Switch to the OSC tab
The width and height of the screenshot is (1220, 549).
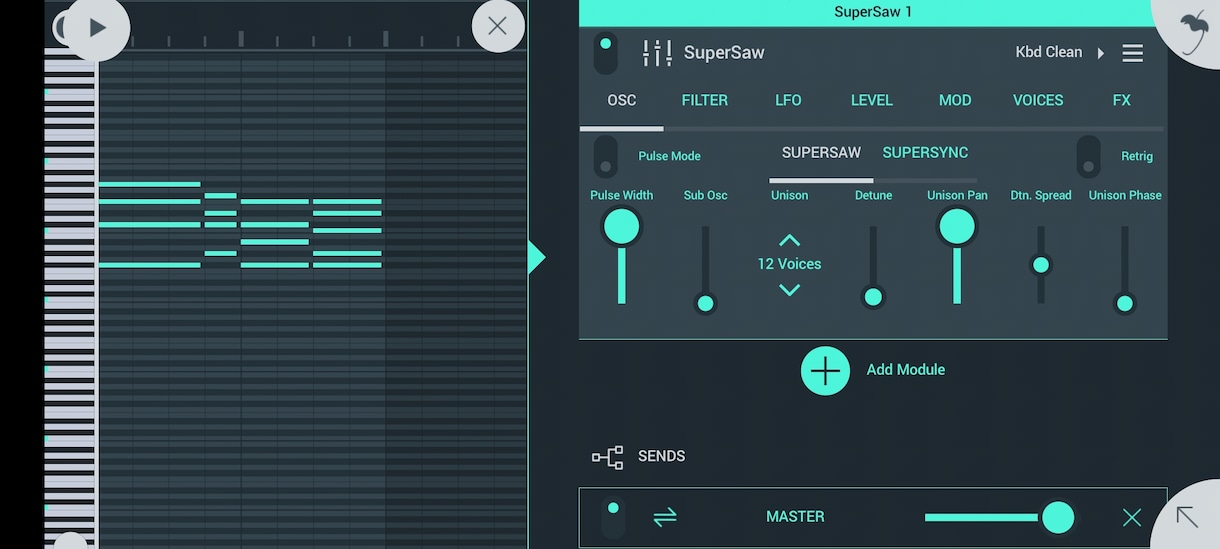pyautogui.click(x=621, y=100)
